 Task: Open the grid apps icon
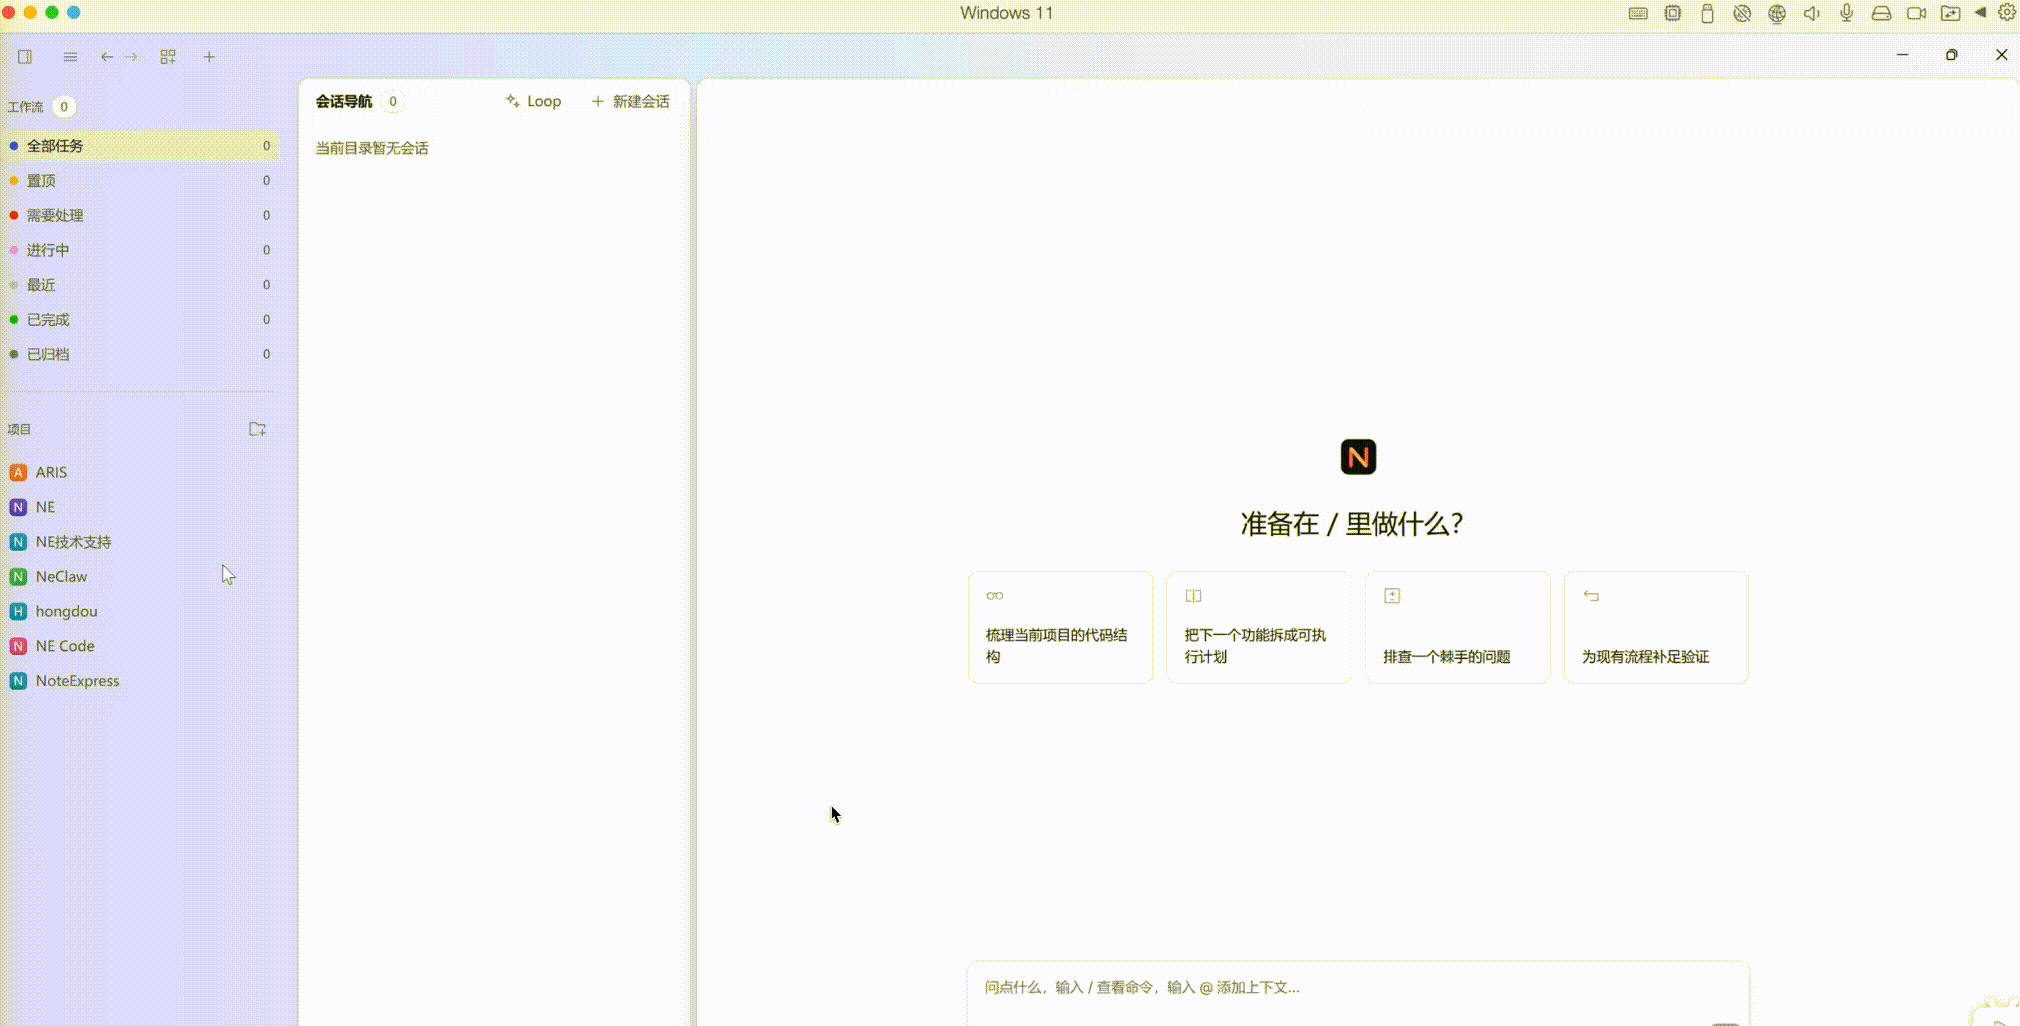click(168, 57)
